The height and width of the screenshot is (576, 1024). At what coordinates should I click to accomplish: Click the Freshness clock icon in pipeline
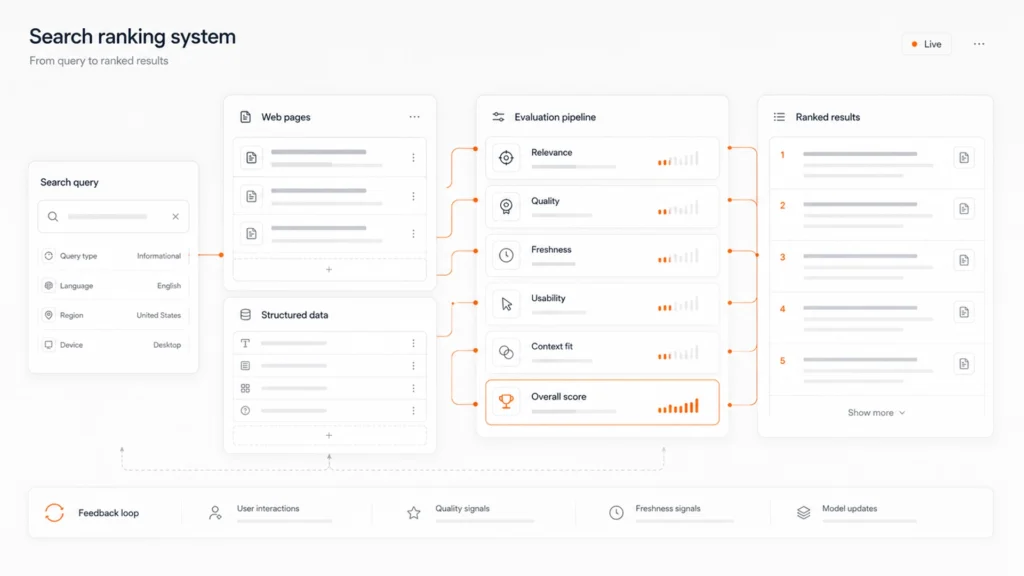[x=506, y=255]
